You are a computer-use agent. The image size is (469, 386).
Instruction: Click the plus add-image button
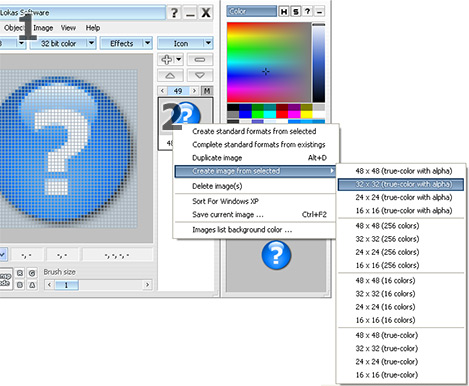coord(166,60)
